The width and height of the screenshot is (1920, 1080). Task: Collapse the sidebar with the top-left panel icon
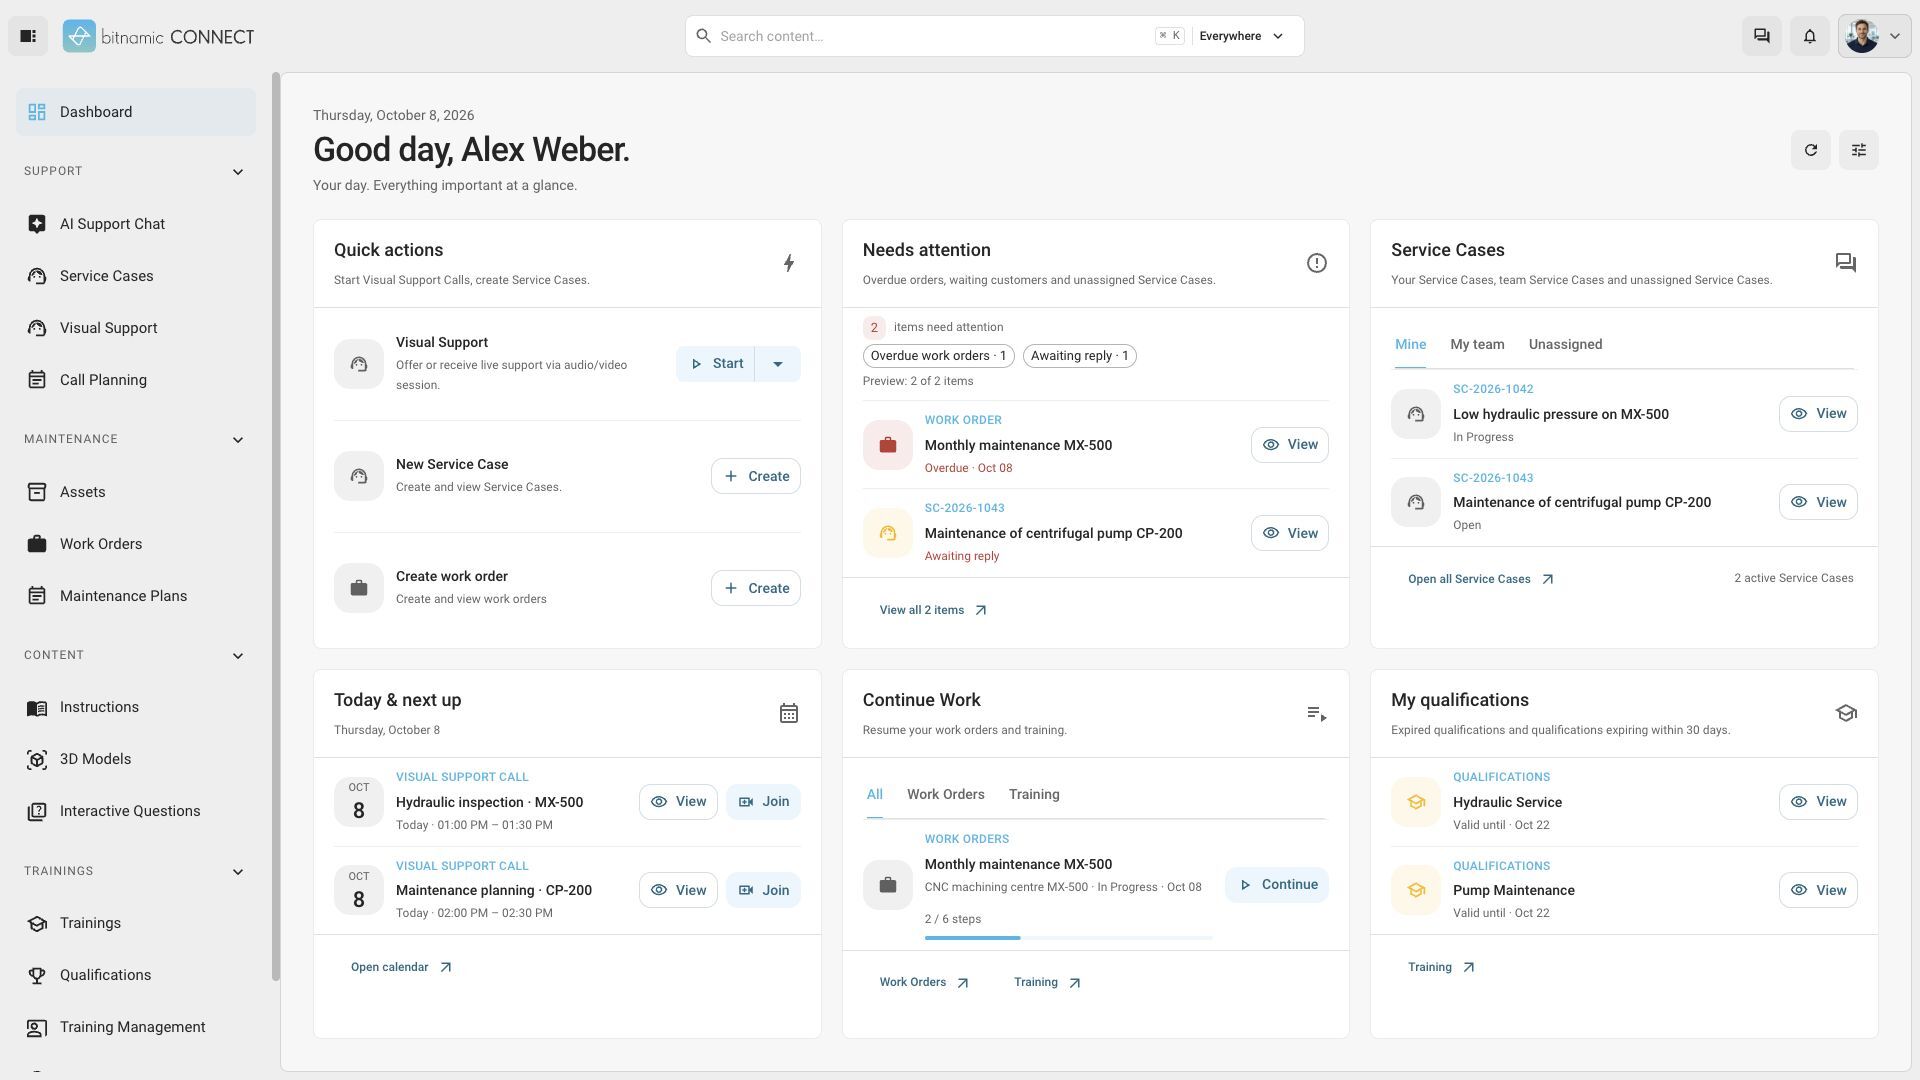coord(28,36)
